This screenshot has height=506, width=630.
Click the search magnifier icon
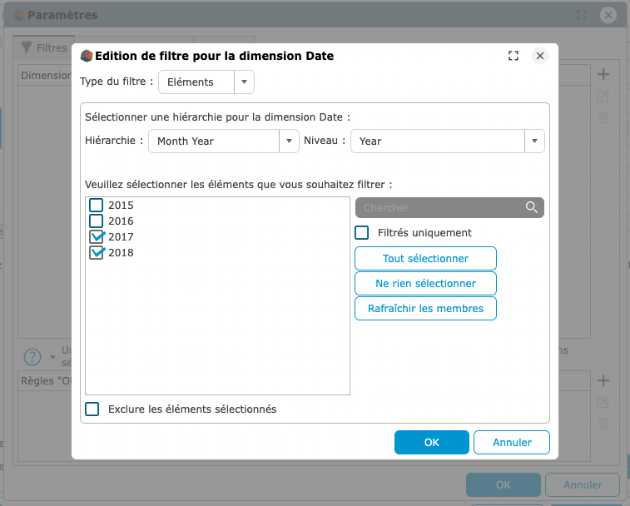pos(532,208)
